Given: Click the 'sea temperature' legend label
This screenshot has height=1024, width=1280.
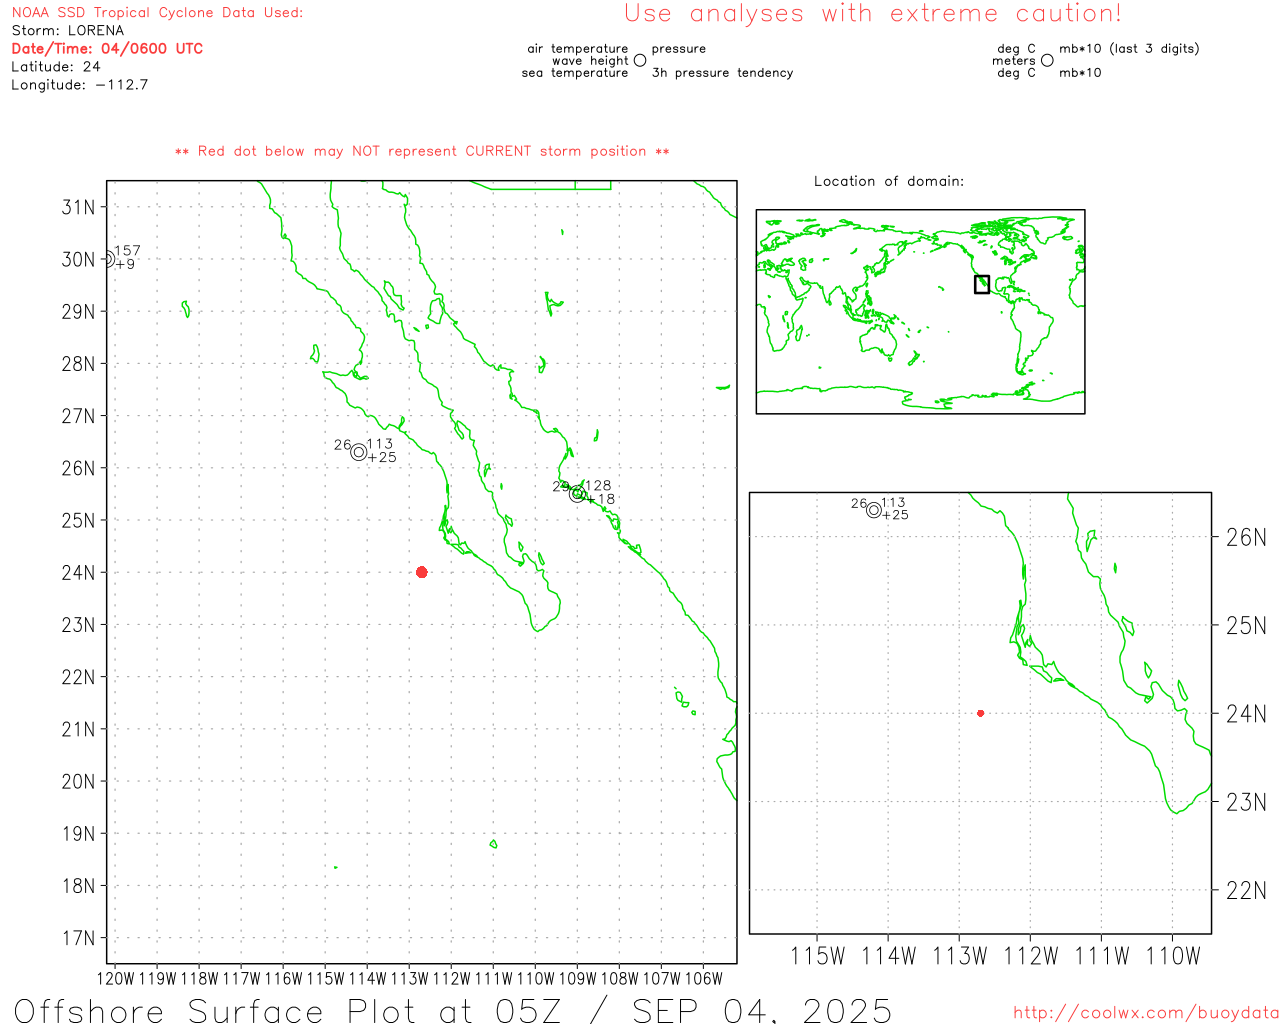Looking at the screenshot, I should (575, 73).
